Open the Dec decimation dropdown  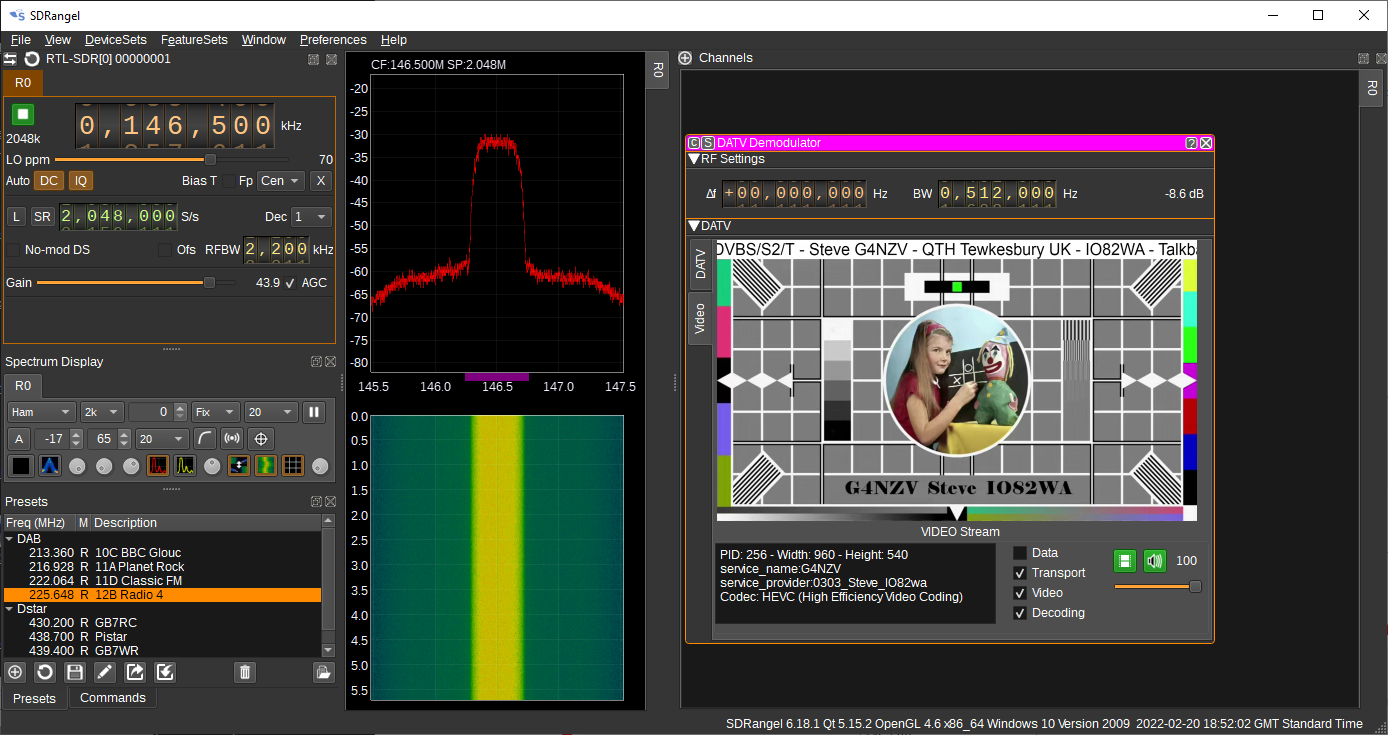point(311,217)
